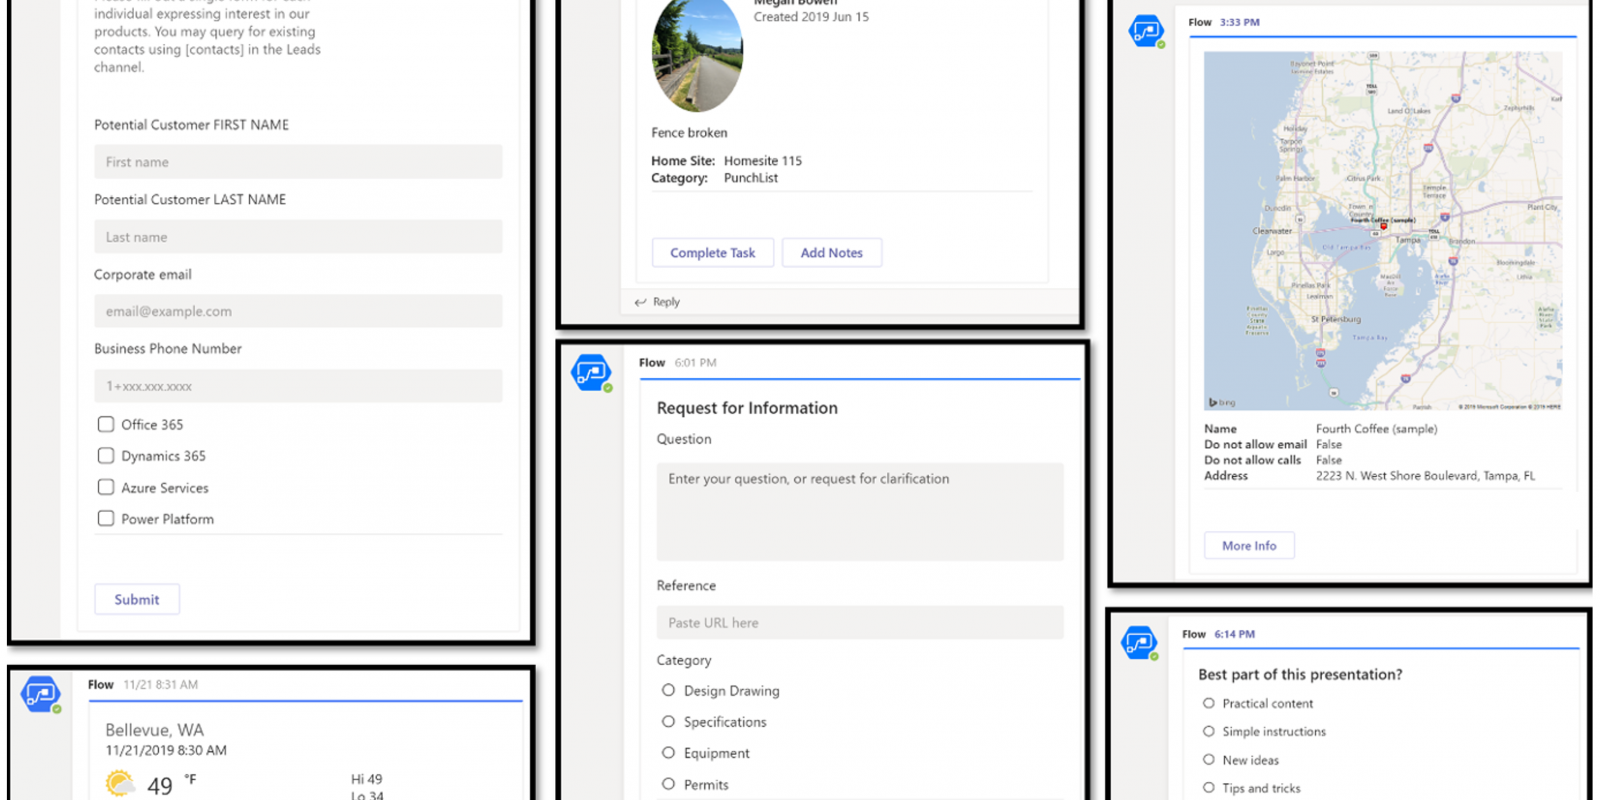Viewport: 1600px width, 800px height.
Task: Click the fence photo thumbnail
Action: tap(697, 55)
